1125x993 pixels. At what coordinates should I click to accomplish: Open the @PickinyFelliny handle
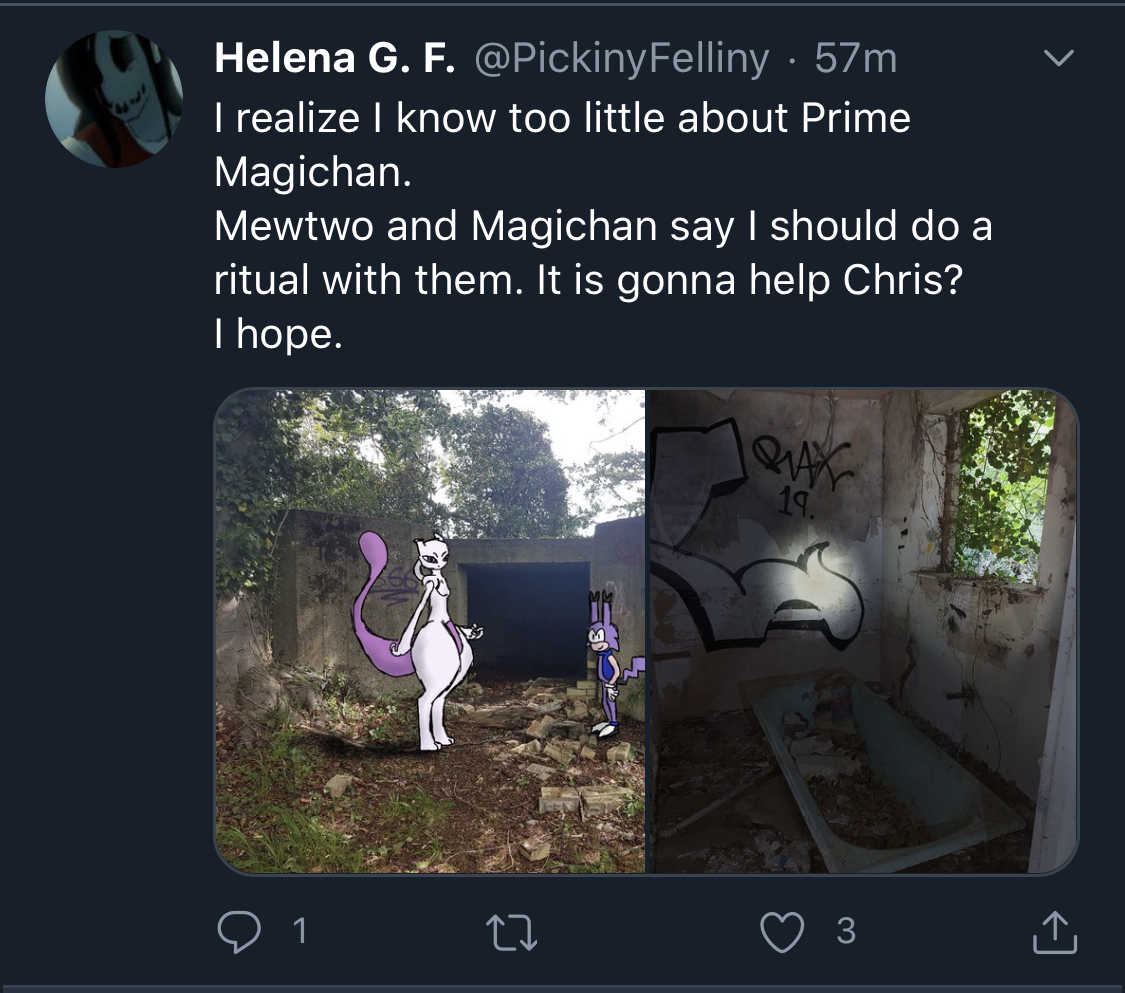tap(621, 58)
